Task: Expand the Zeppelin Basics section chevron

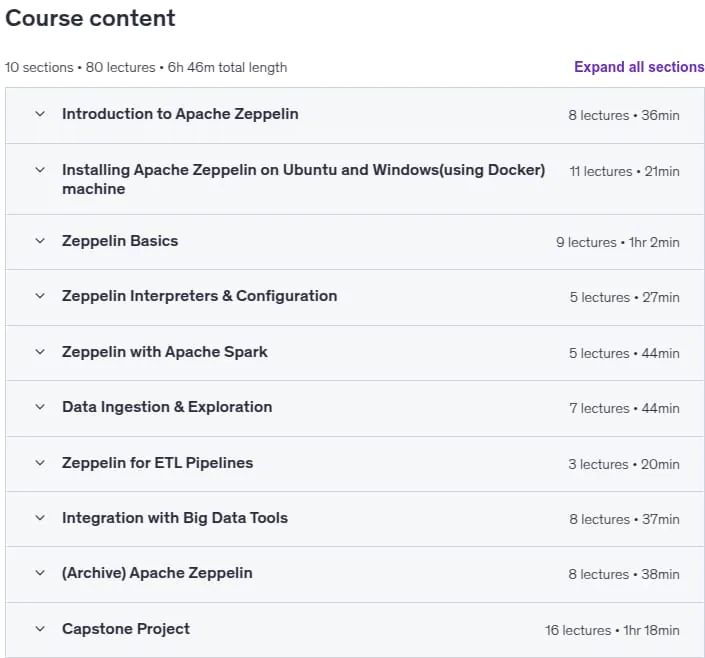Action: pos(40,241)
